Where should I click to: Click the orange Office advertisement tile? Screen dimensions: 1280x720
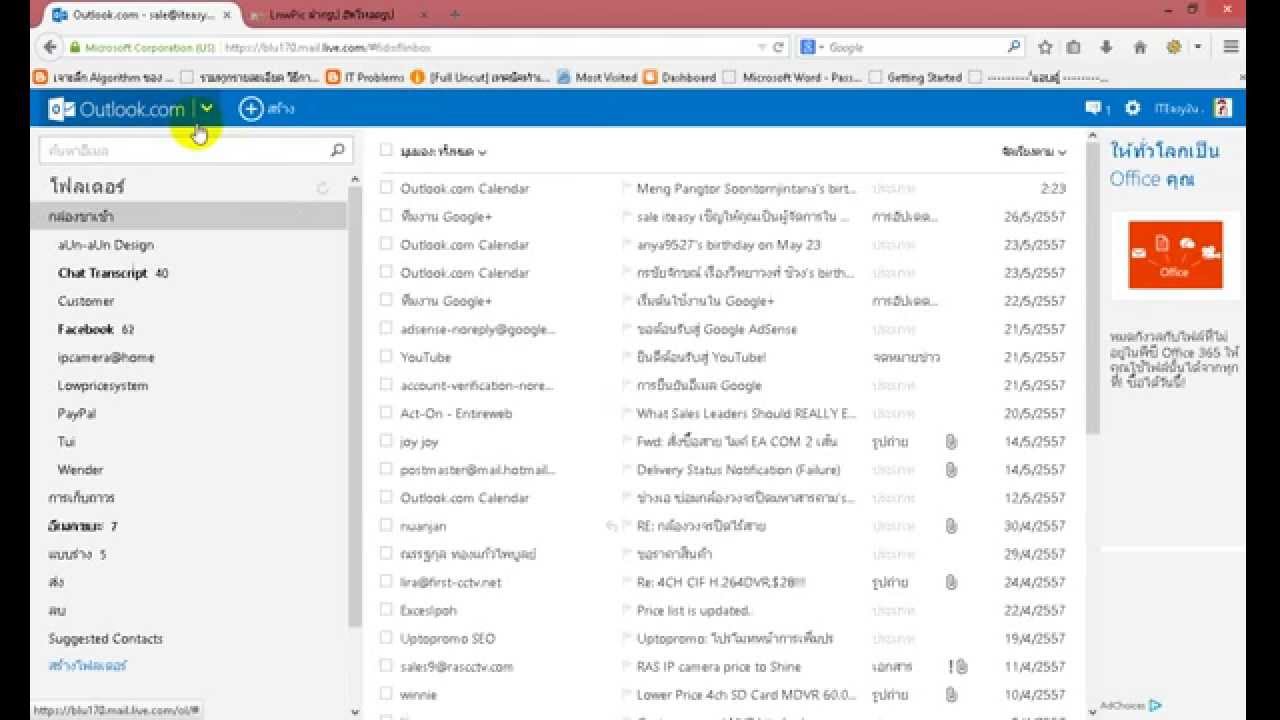pos(1175,255)
